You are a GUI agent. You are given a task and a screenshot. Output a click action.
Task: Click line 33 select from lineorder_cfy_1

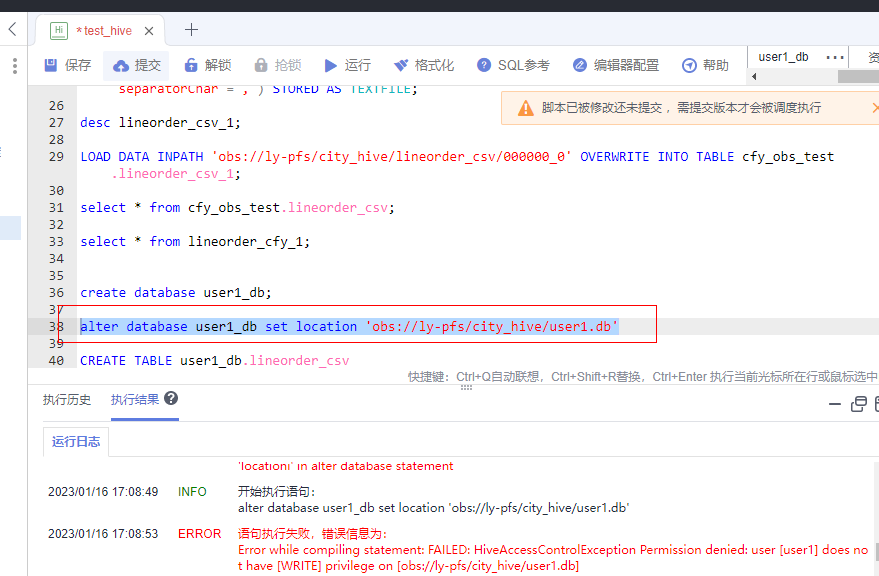coord(195,242)
